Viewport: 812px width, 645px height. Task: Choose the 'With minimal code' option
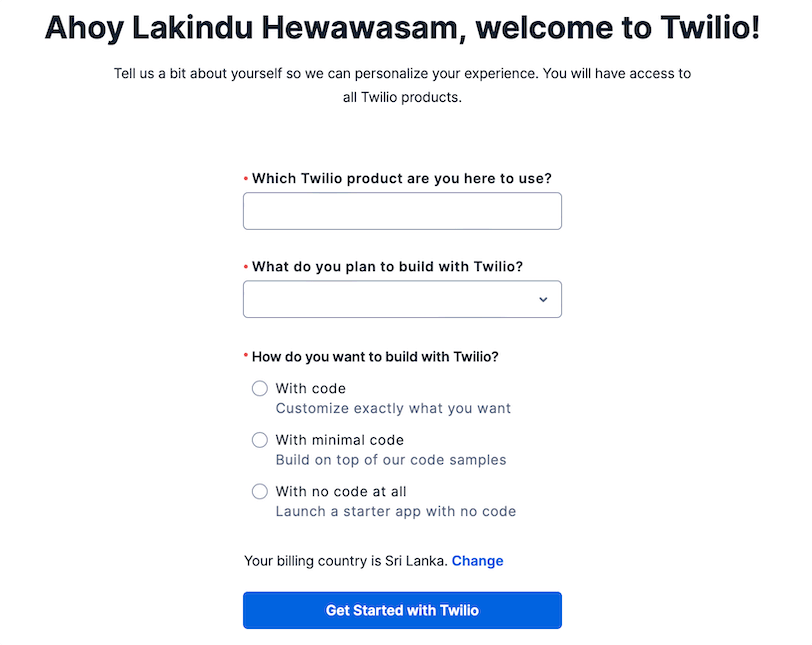point(260,440)
